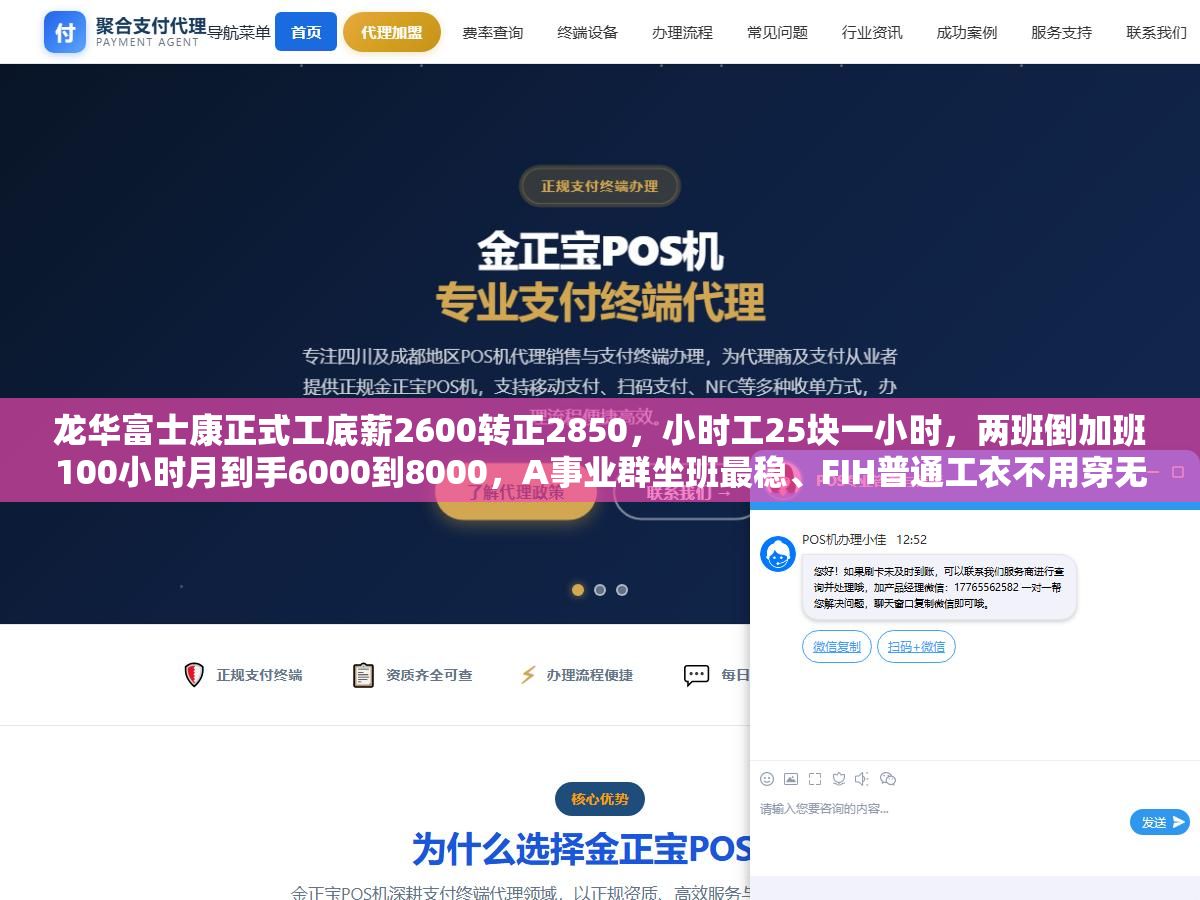
Task: Click the 发送 send button
Action: [x=1160, y=822]
